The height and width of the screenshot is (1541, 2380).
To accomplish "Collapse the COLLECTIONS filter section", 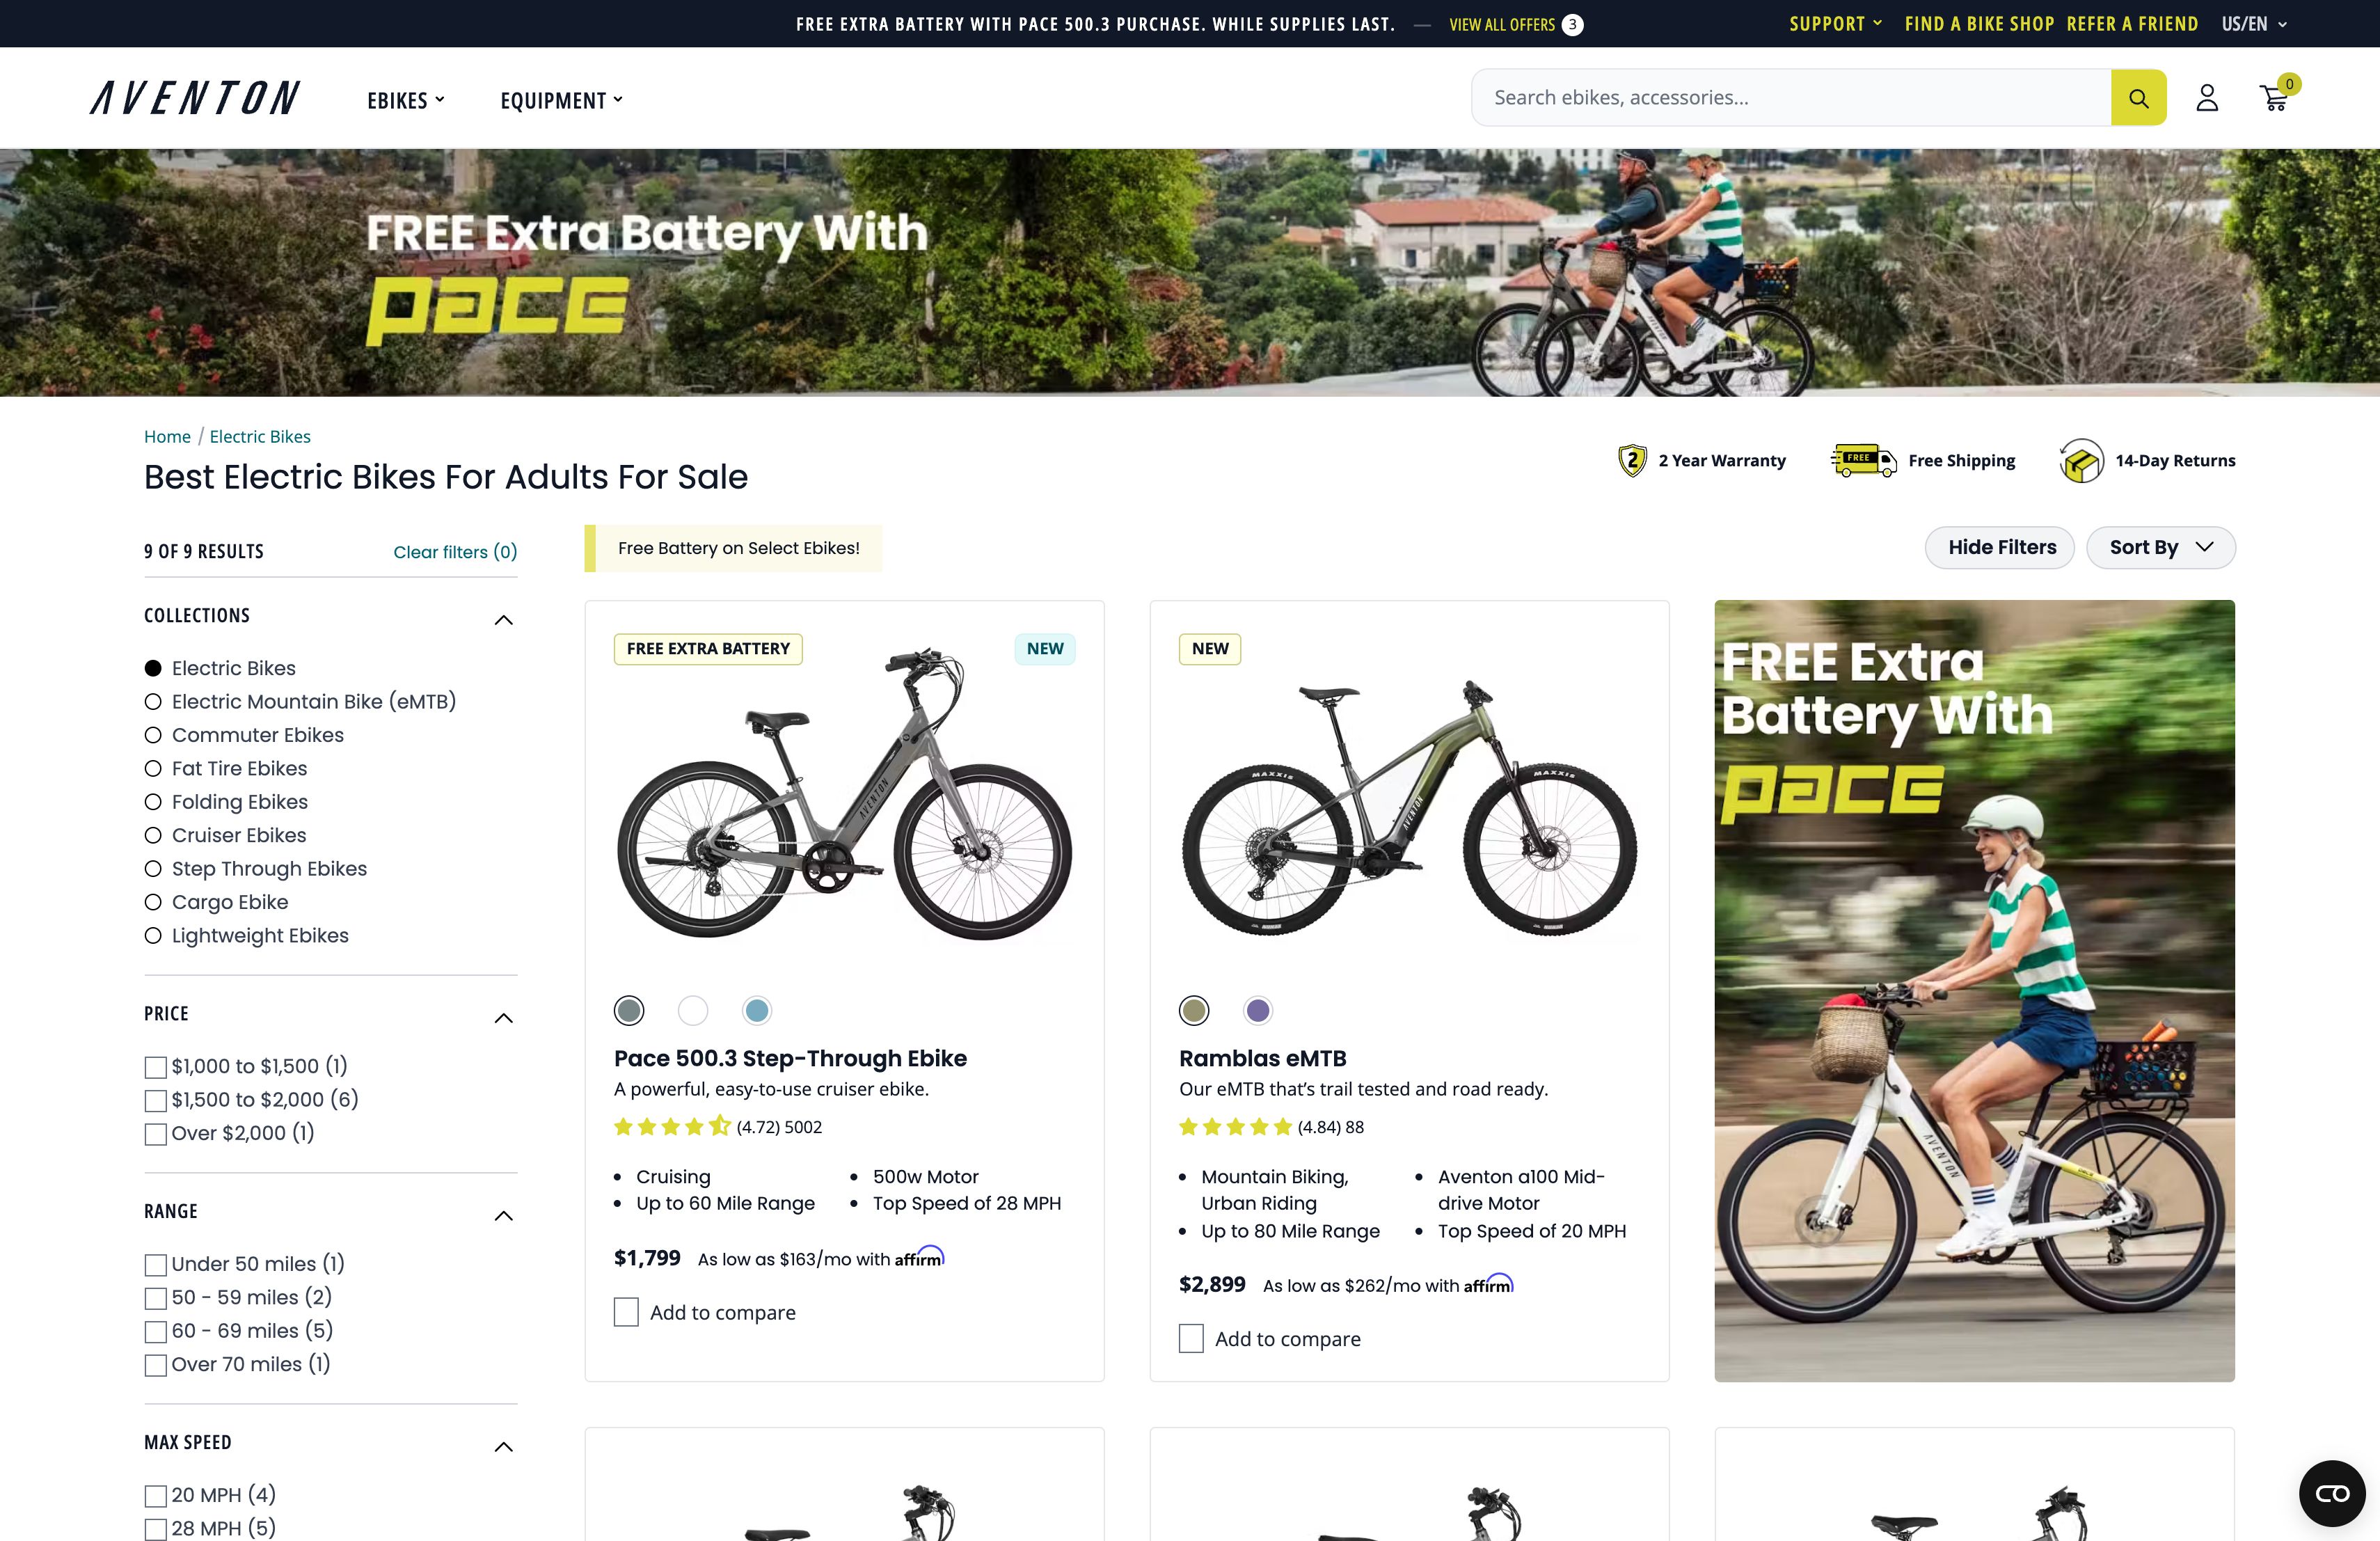I will (x=504, y=620).
